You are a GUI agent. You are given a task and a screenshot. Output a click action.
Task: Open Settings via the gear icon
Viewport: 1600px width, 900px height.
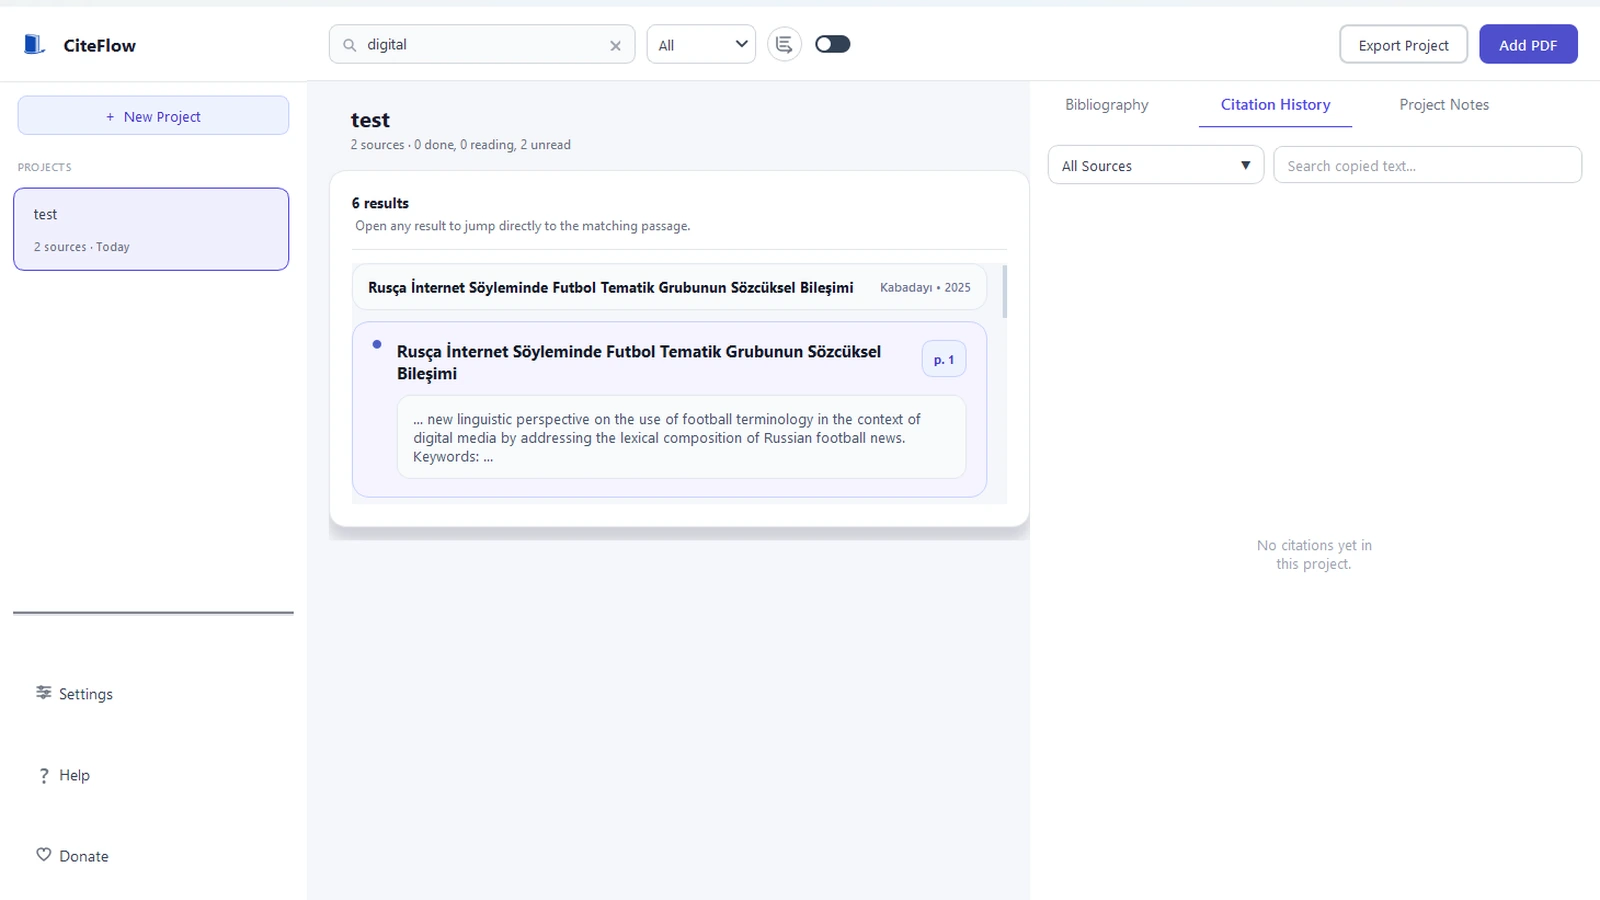[x=43, y=693]
